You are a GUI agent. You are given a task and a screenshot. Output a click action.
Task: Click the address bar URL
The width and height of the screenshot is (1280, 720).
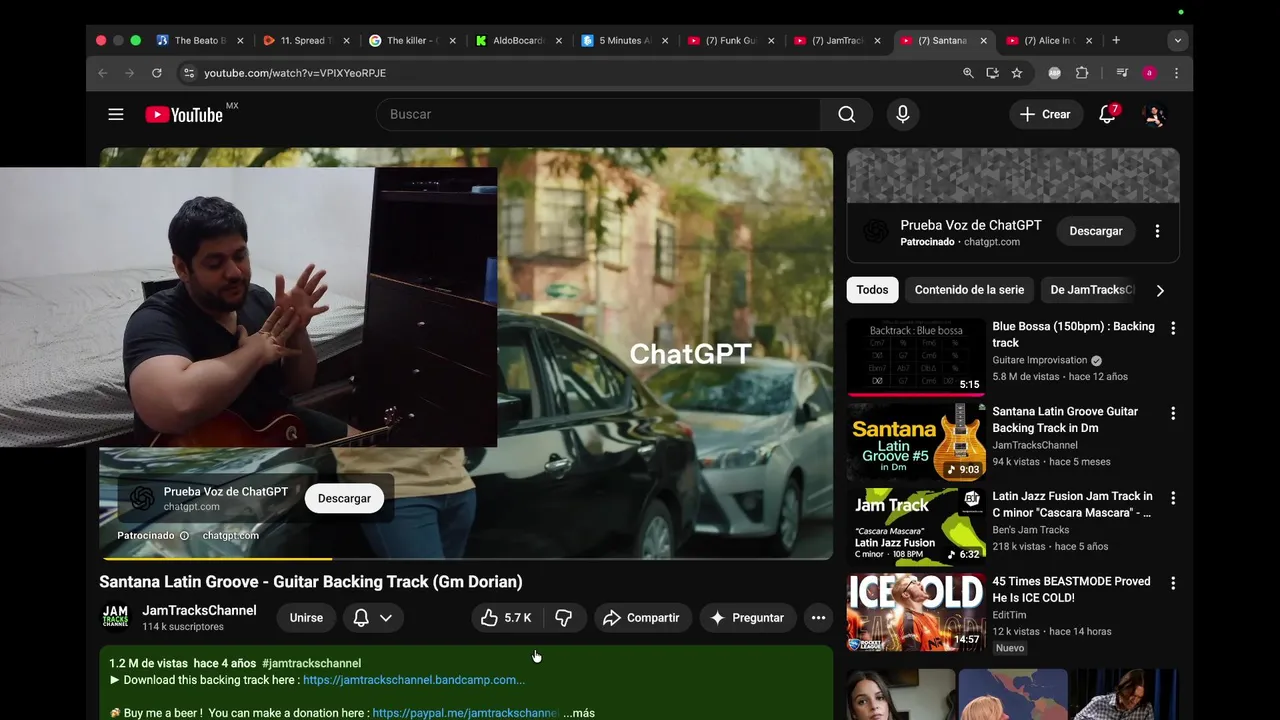(295, 73)
